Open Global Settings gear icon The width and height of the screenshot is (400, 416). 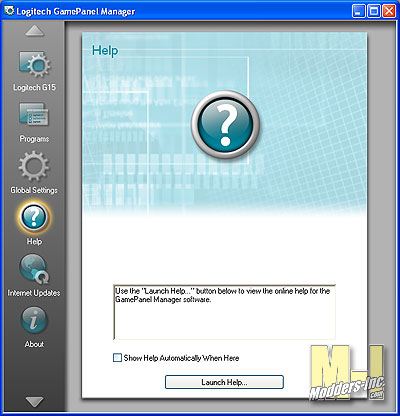(34, 166)
